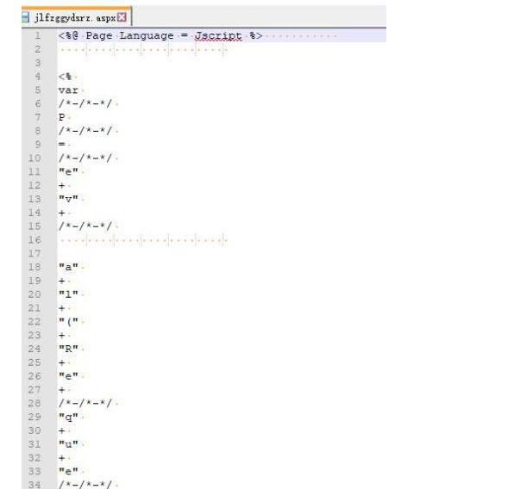
Task: Close the jlfzggydsrz.aspx tab
Action: coord(122,17)
